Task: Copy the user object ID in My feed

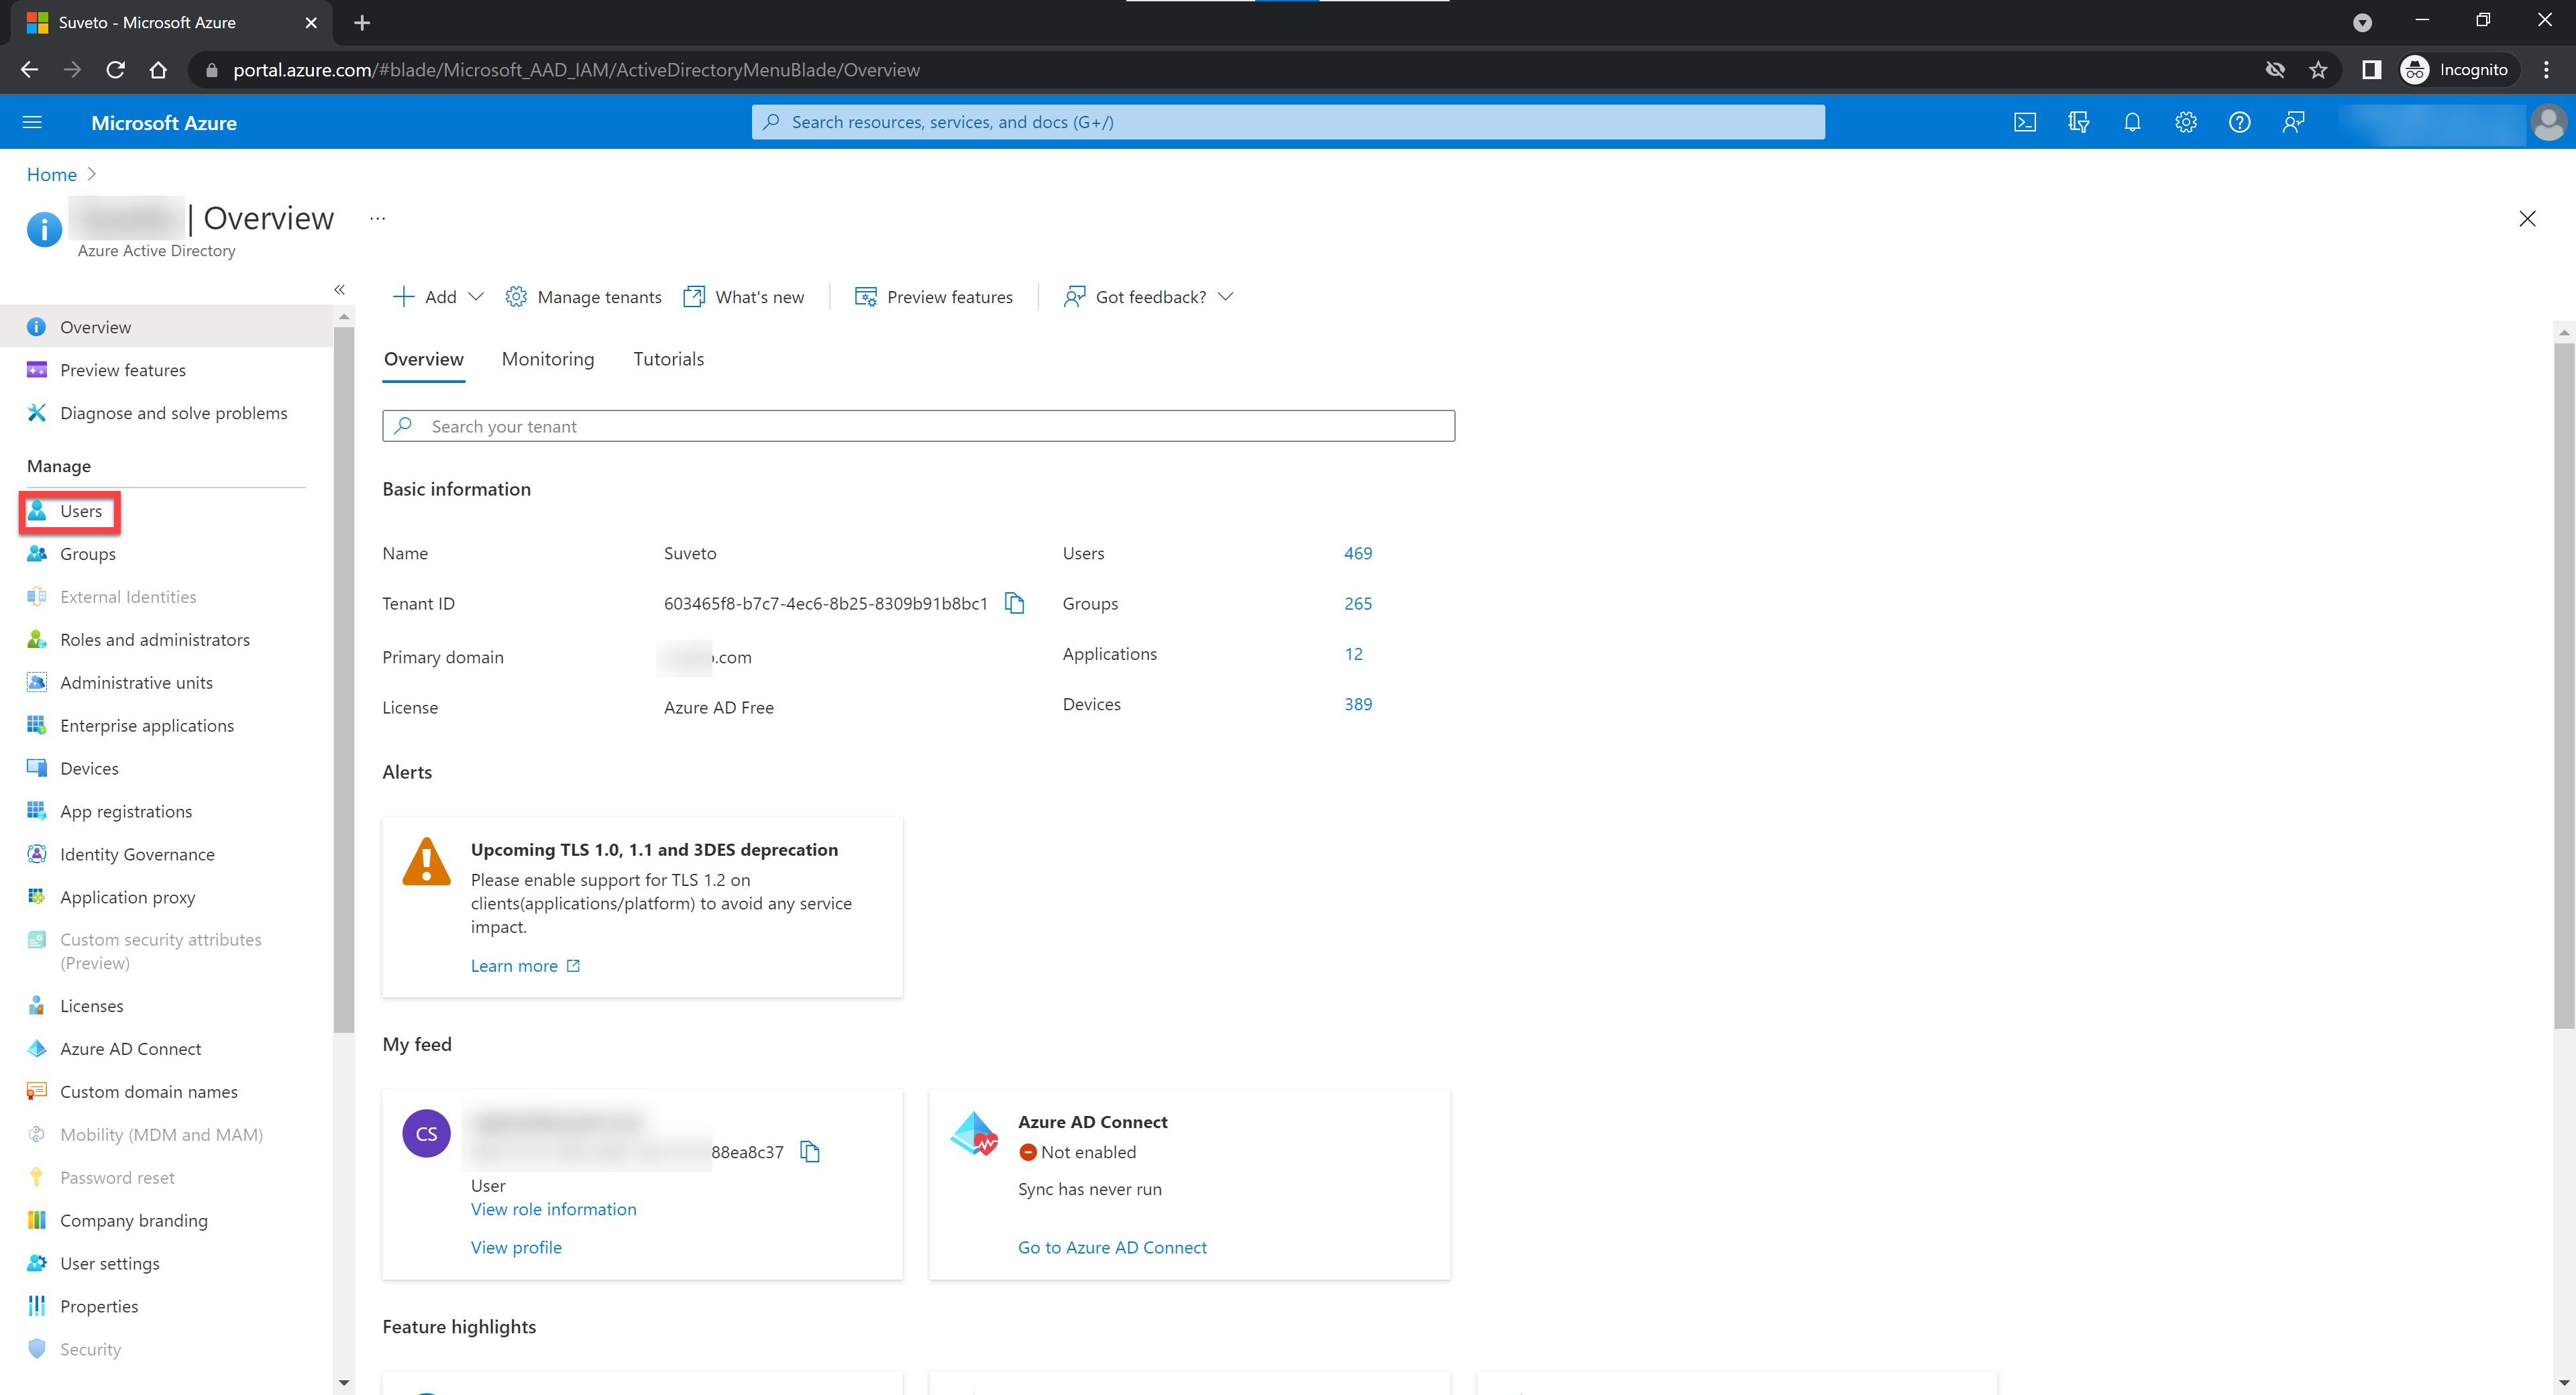Action: [810, 1152]
